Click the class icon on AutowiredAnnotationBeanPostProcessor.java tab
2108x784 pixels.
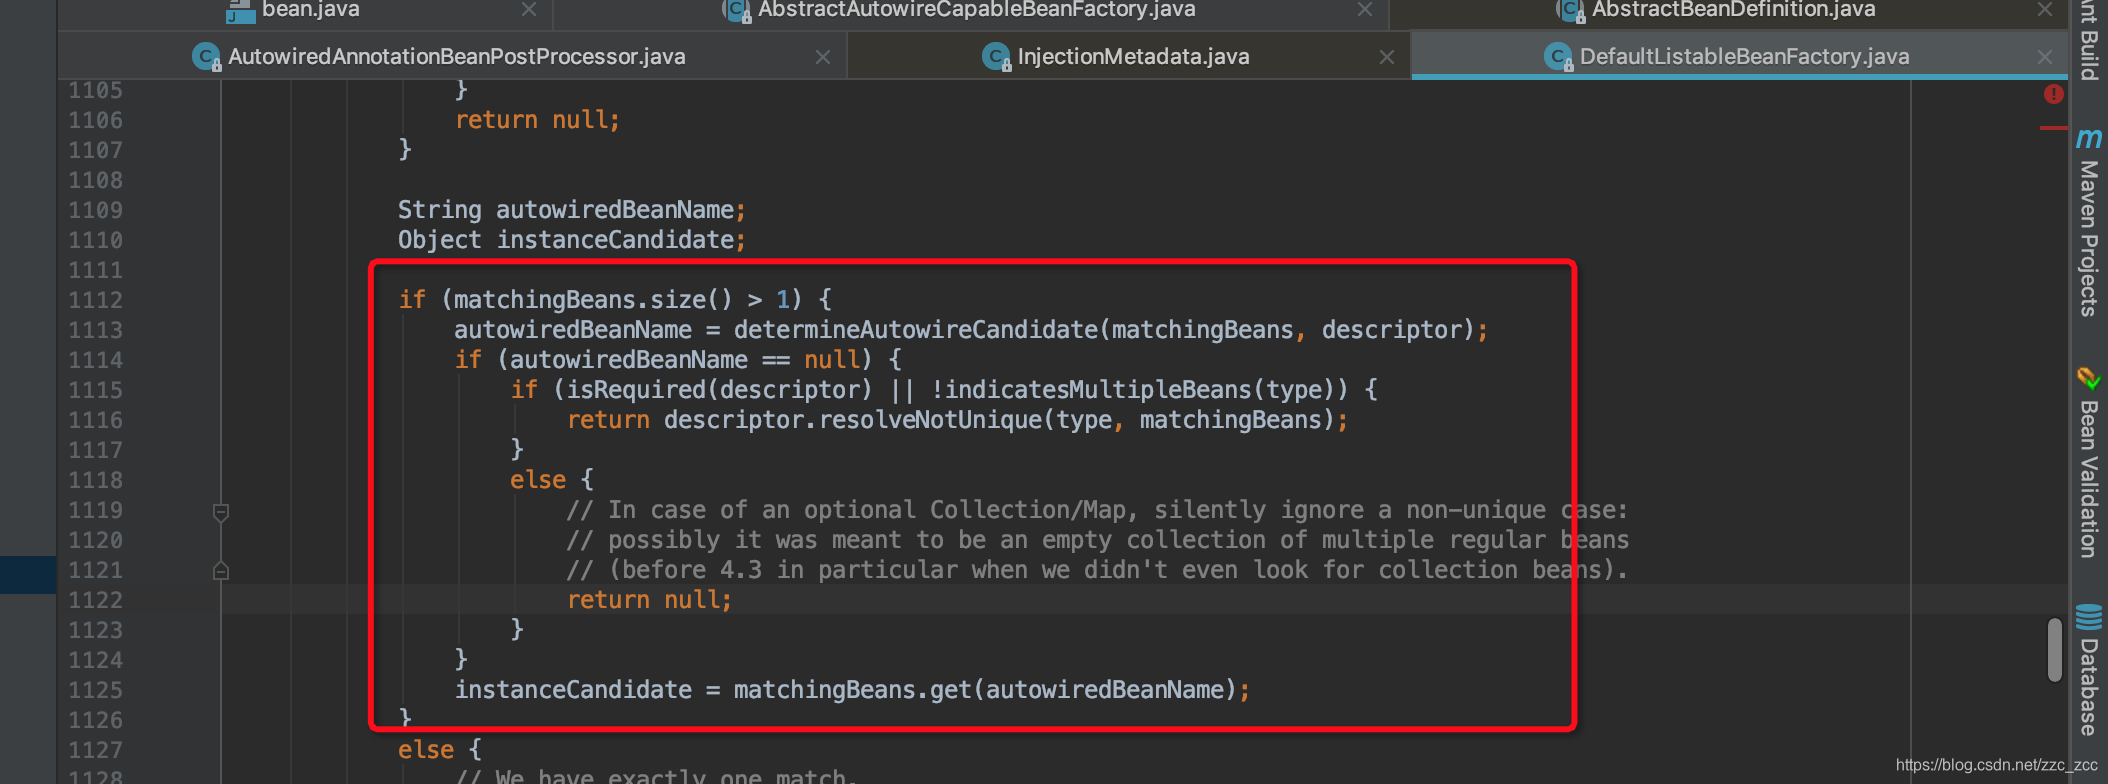tap(206, 57)
